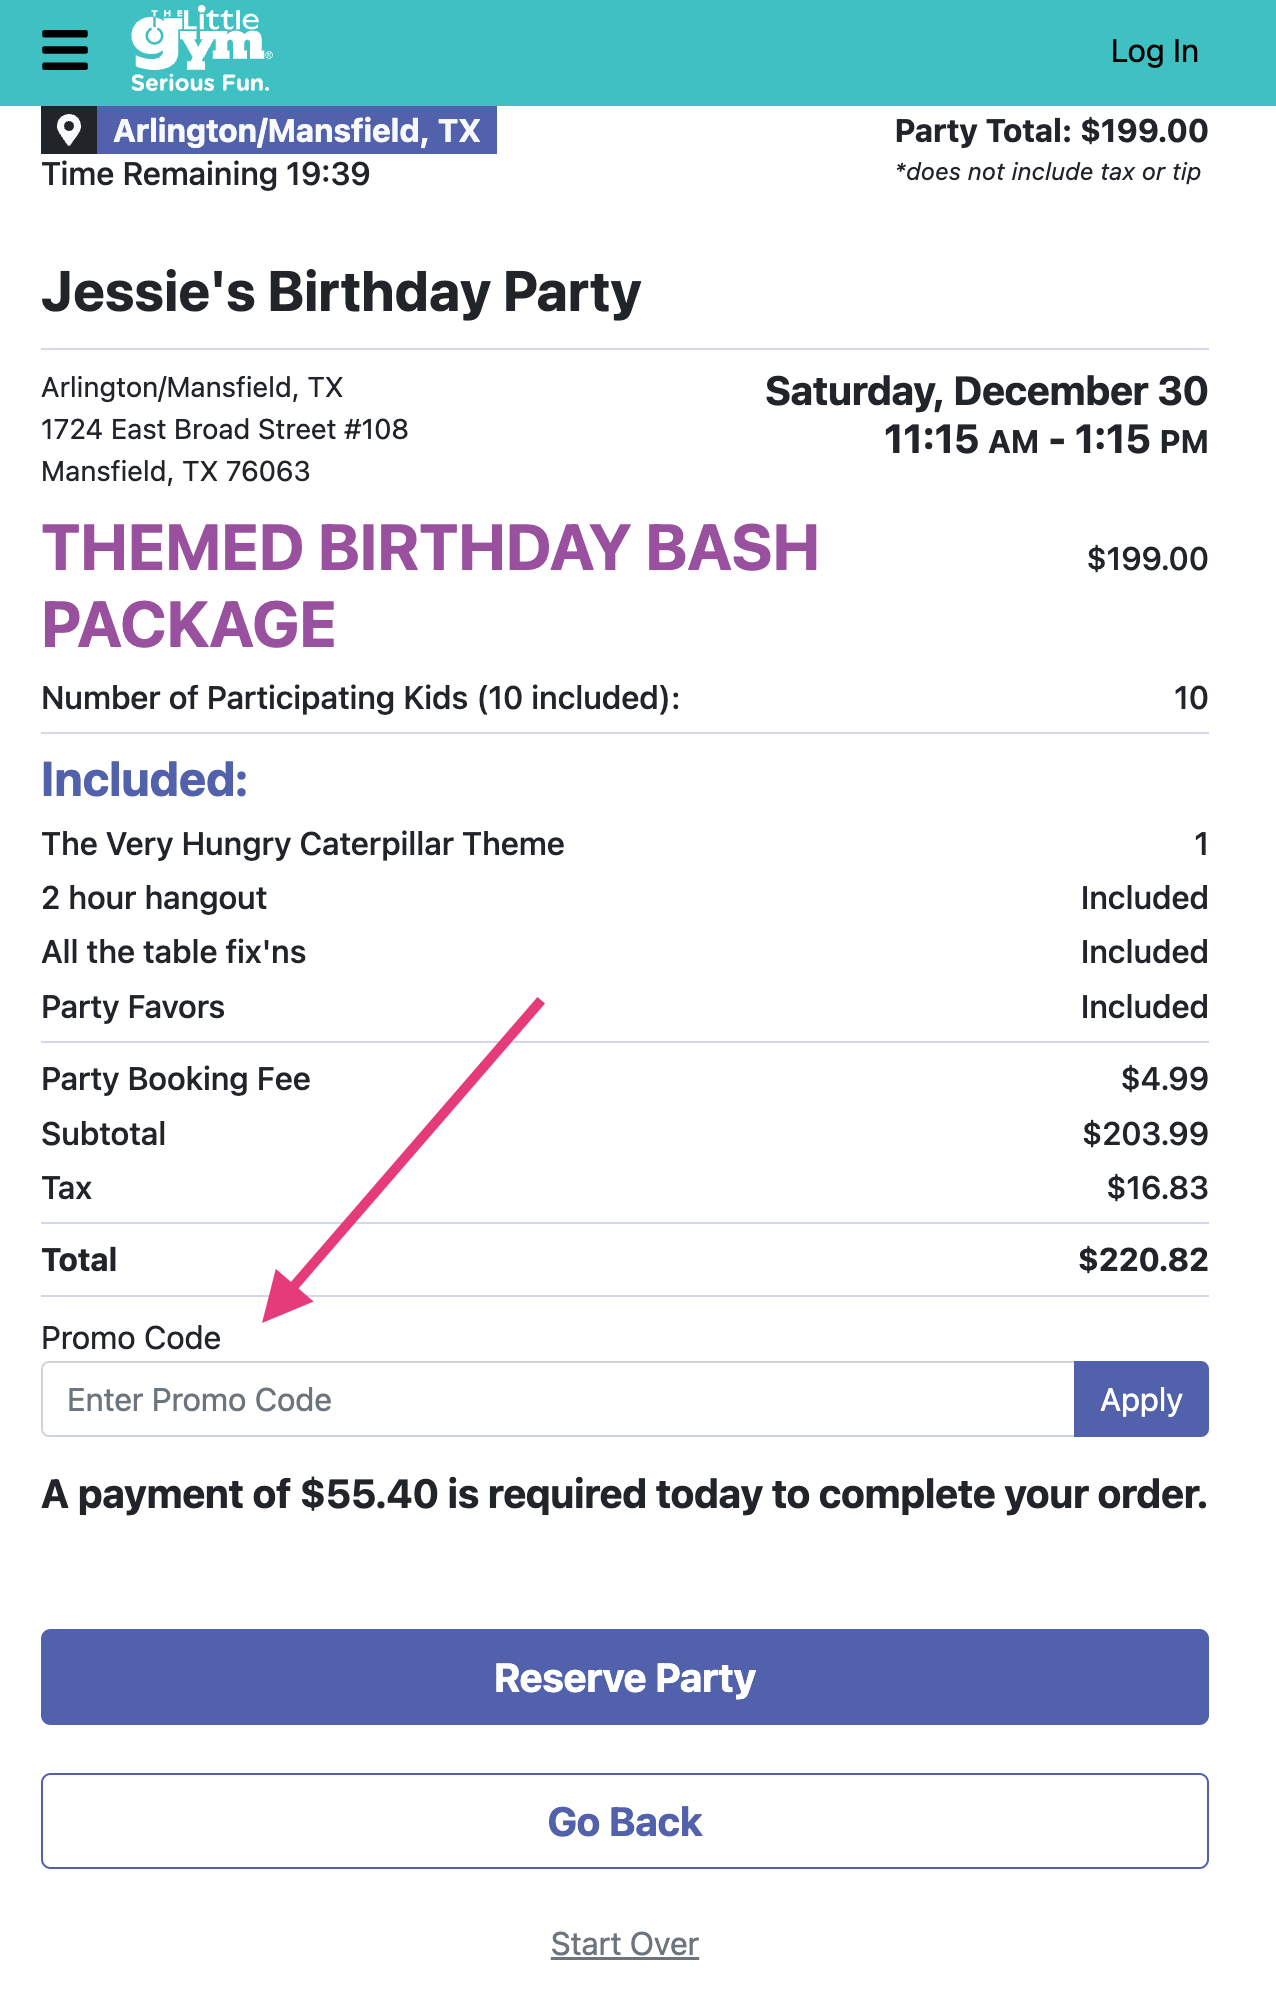The height and width of the screenshot is (2008, 1276).
Task: Select the Jessie's Birthday Party heading
Action: 341,291
